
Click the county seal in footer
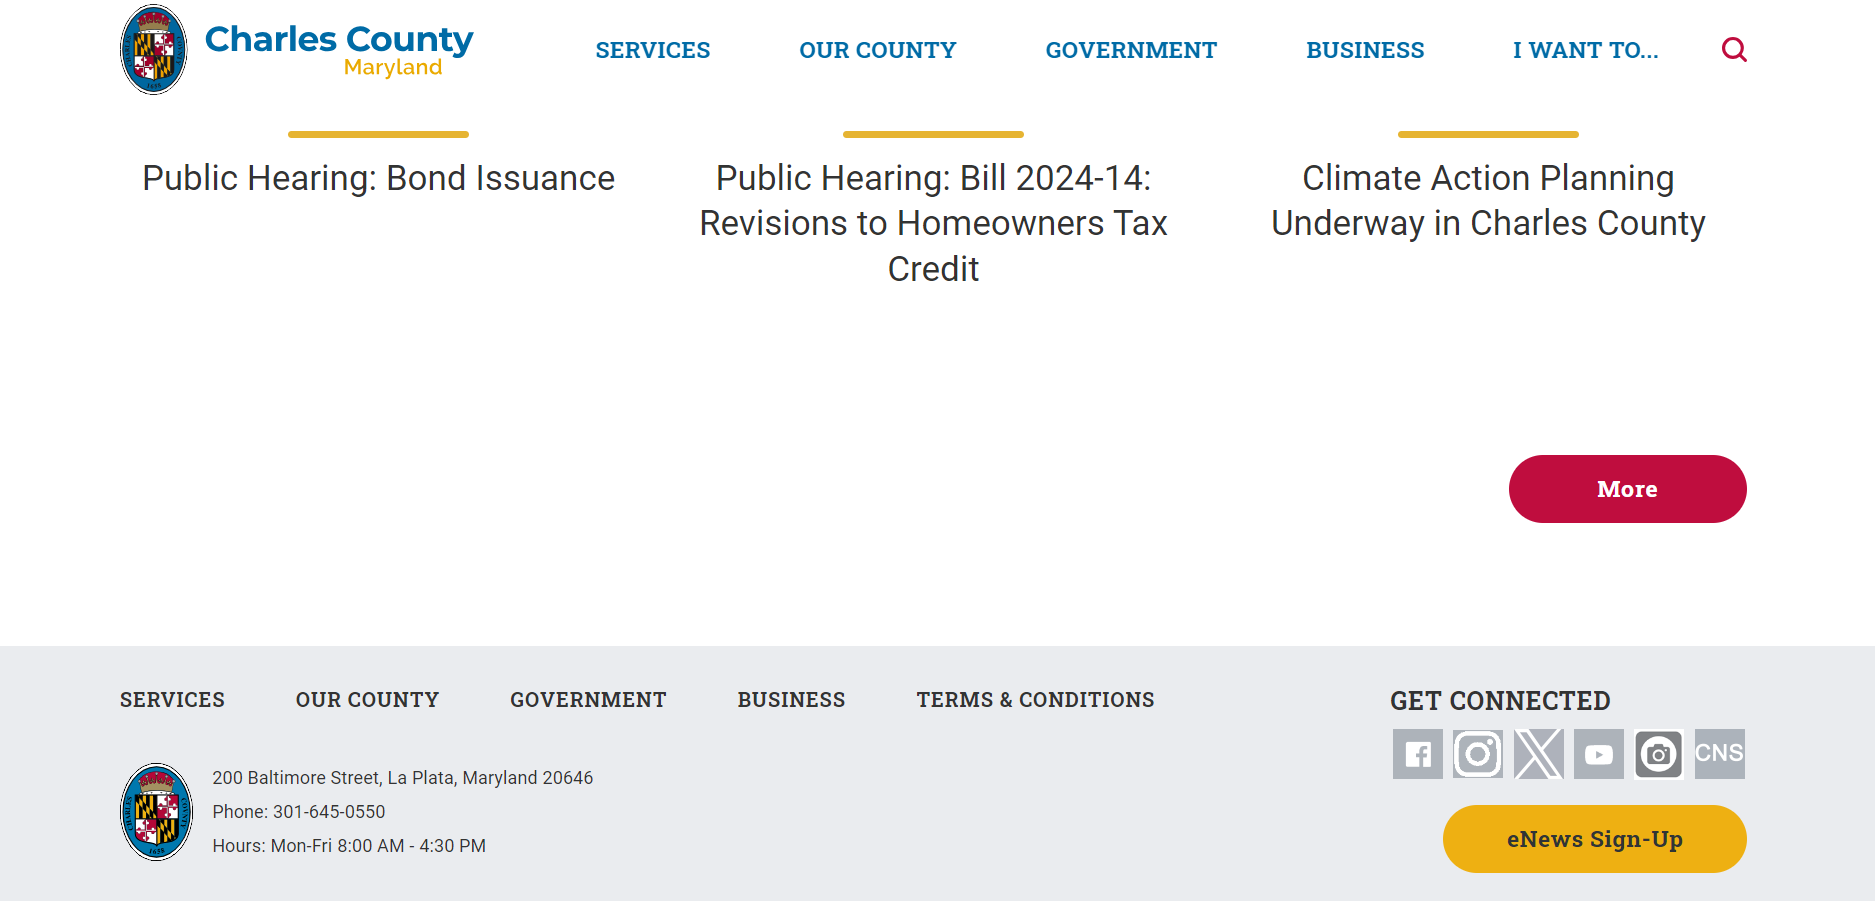coord(156,811)
